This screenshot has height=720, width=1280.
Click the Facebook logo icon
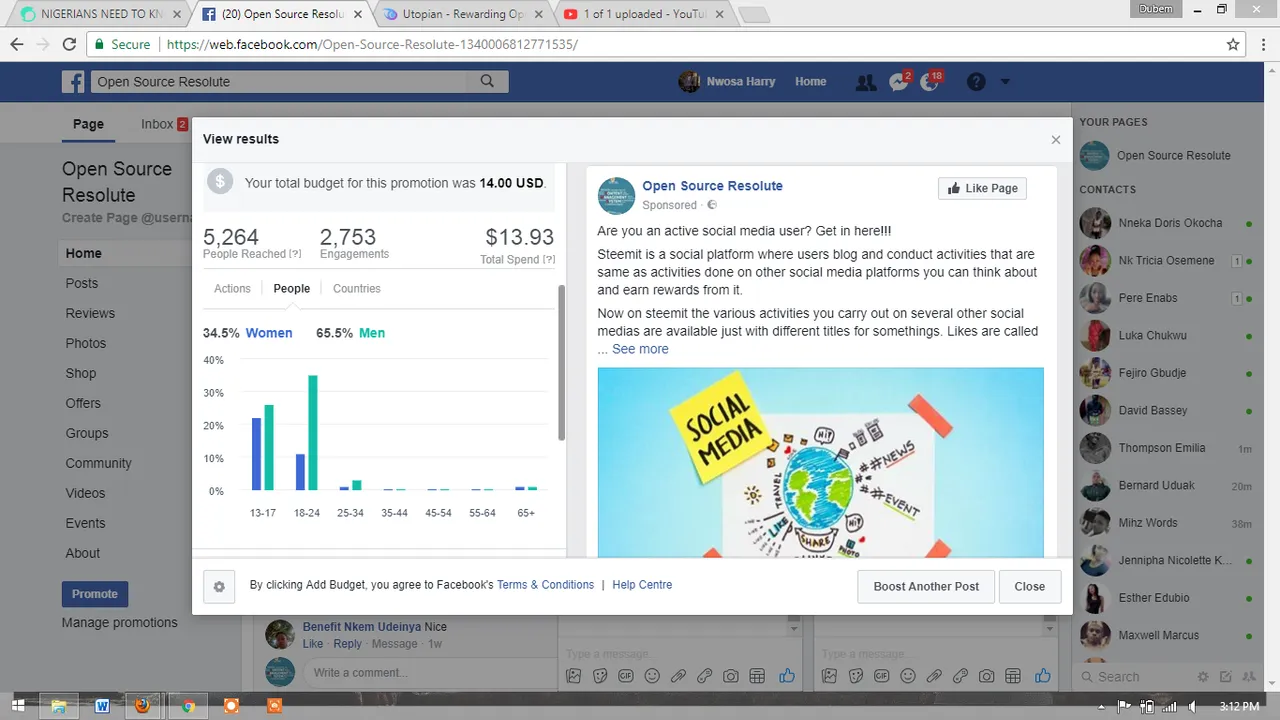(x=73, y=82)
